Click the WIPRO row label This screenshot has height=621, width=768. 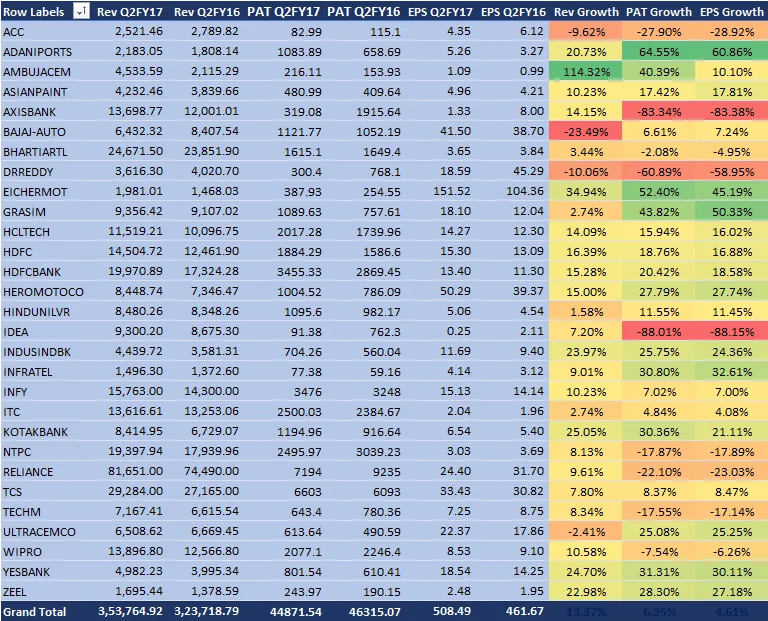22,552
